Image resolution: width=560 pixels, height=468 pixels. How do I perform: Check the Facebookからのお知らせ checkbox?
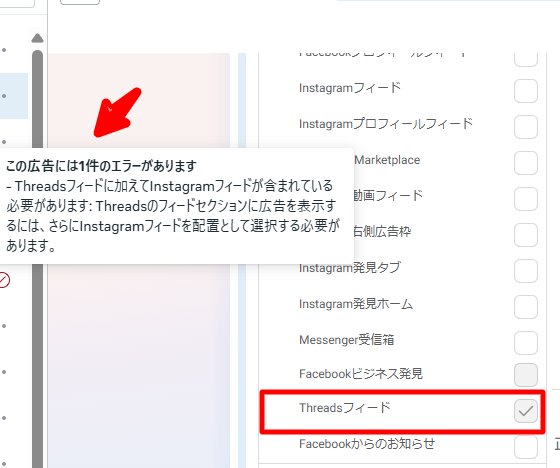coord(526,447)
